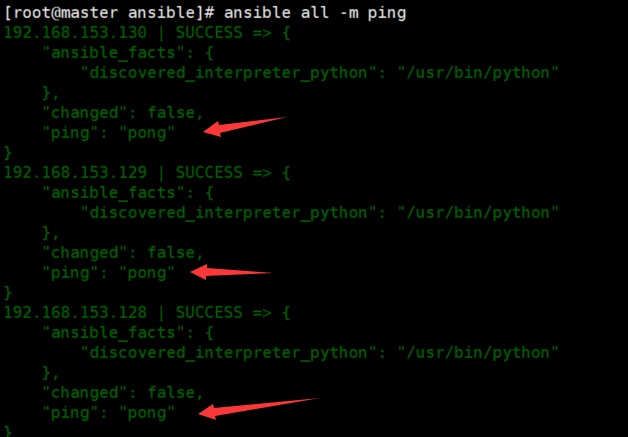Click first /usr/bin/python path value

pyautogui.click(x=478, y=73)
